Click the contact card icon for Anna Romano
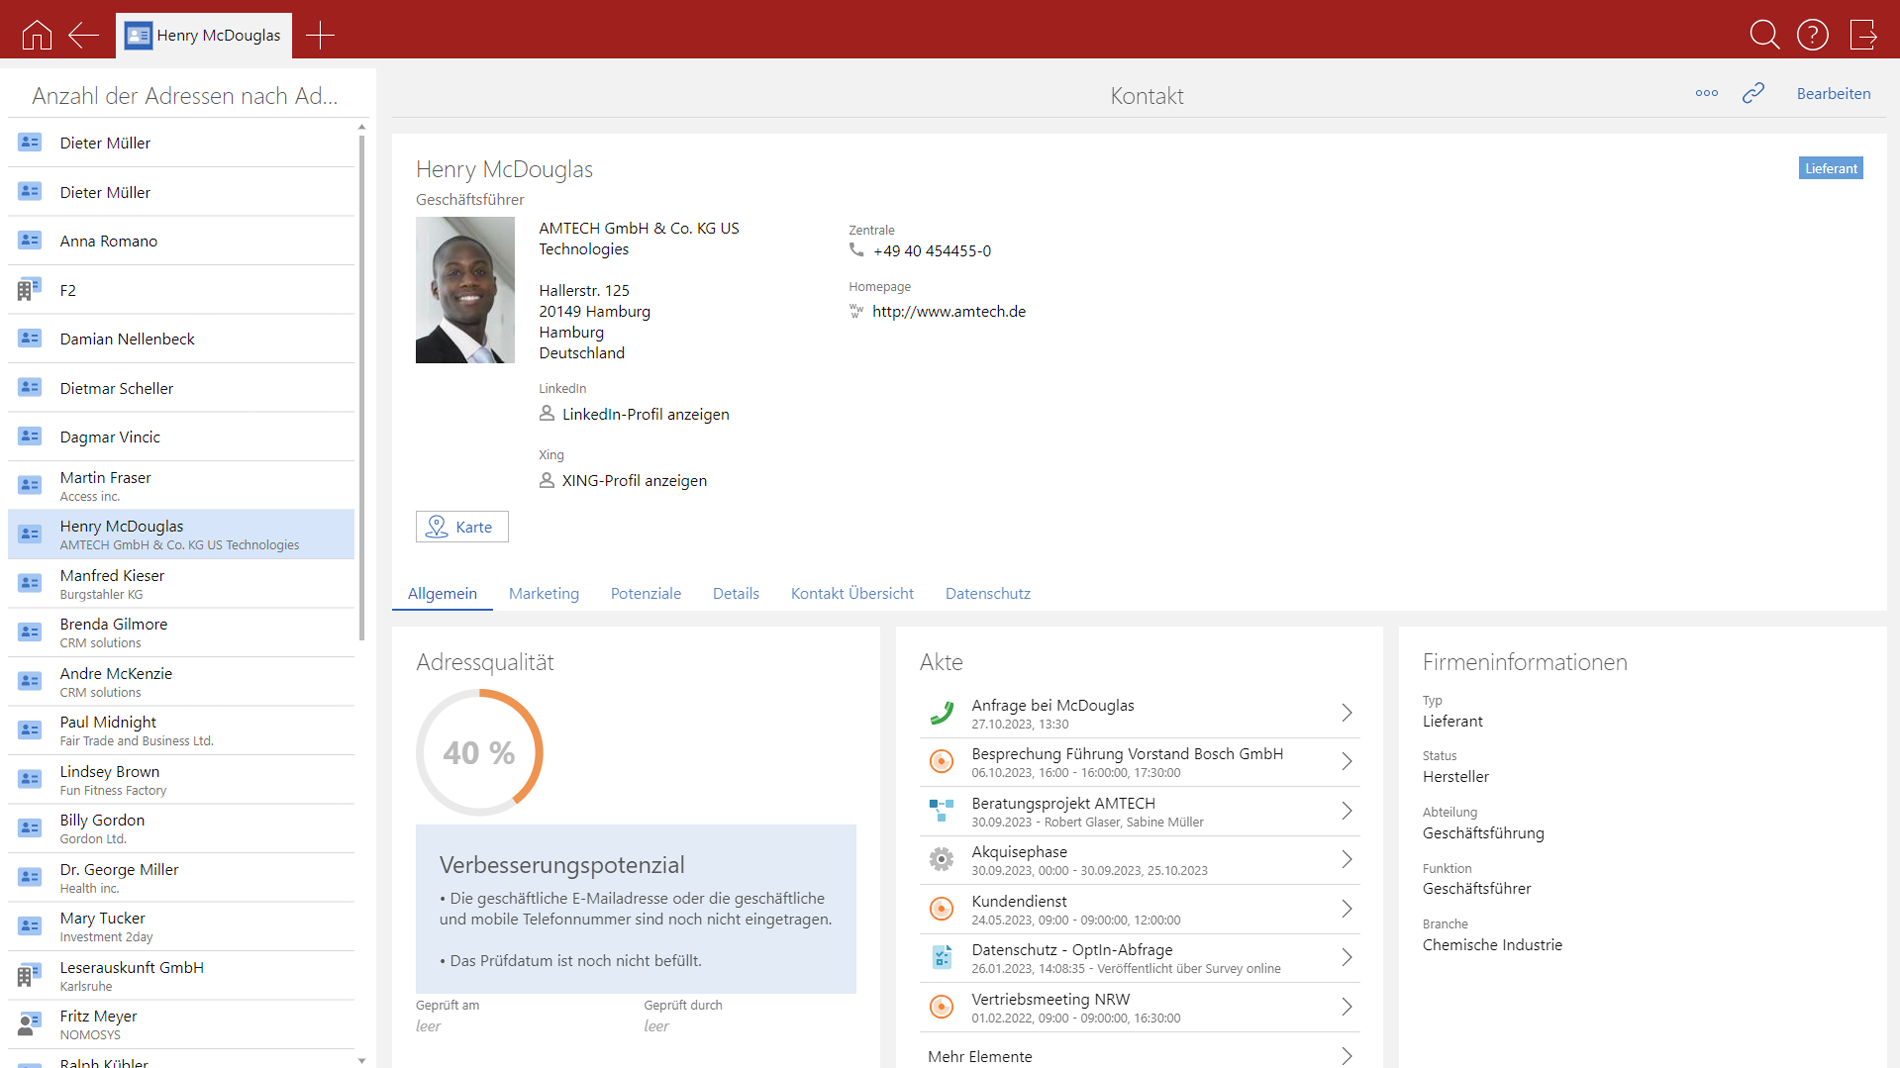This screenshot has height=1068, width=1900. click(x=29, y=240)
